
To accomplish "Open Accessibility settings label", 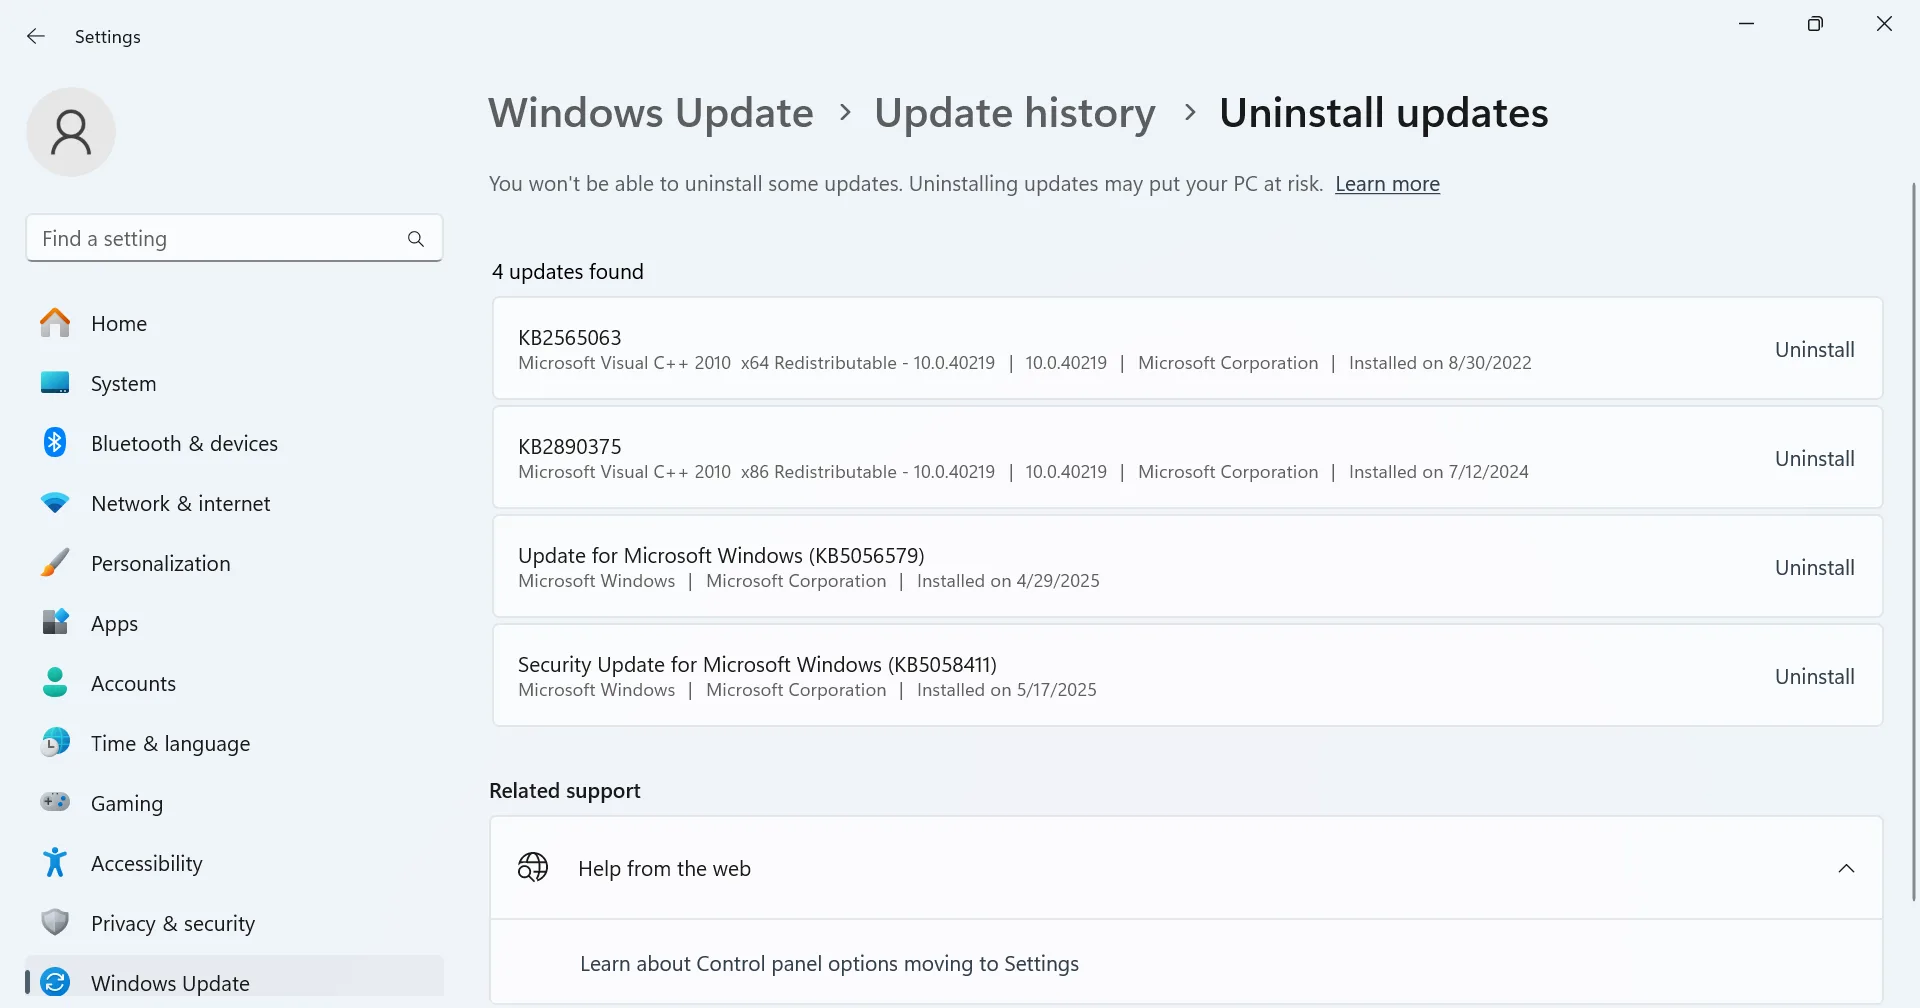I will click(147, 864).
